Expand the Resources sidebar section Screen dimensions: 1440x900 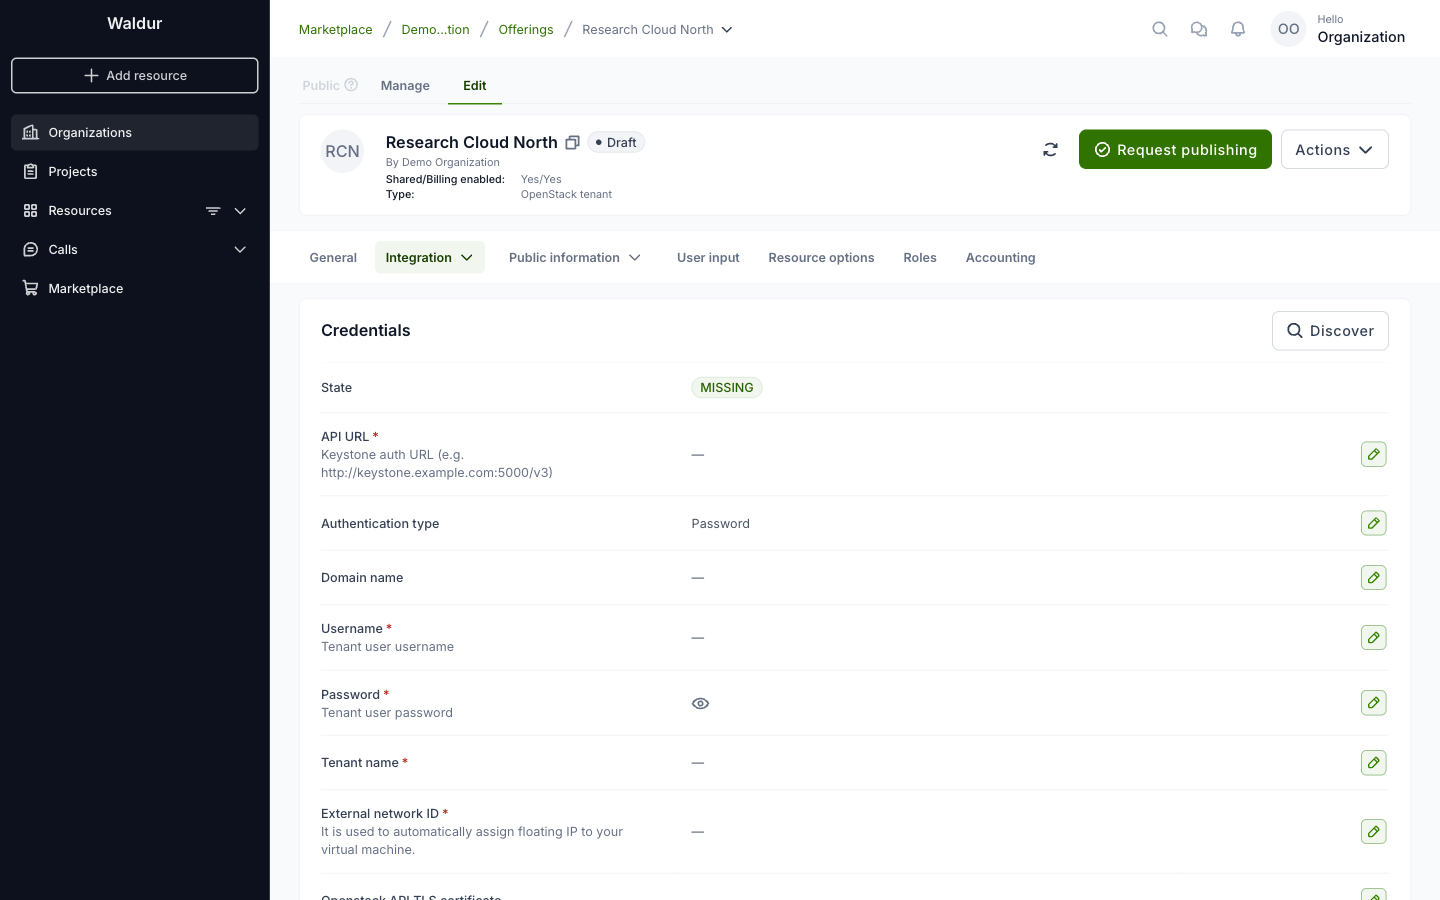(x=240, y=211)
